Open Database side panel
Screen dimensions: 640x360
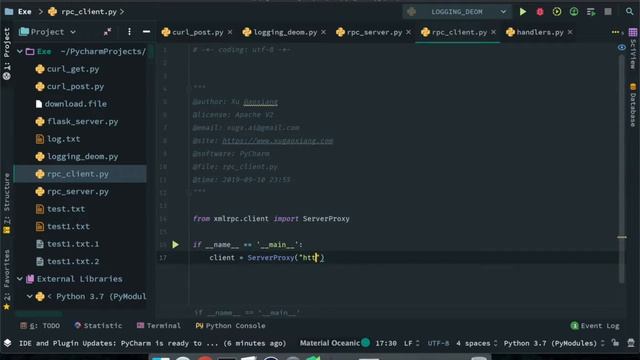point(633,105)
